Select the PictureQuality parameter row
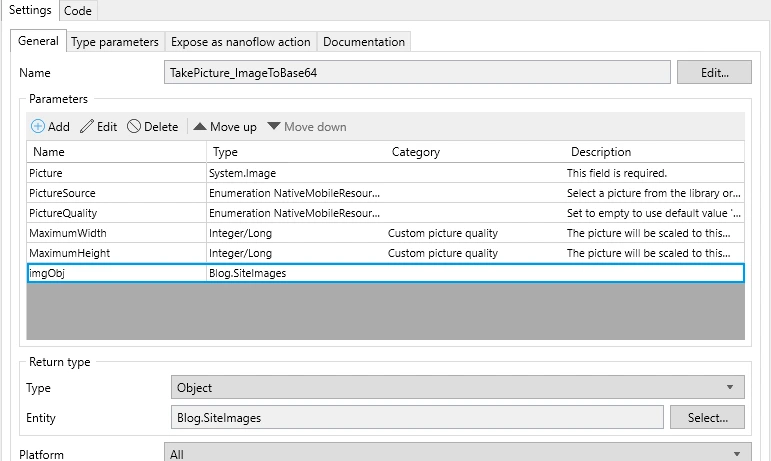 coord(386,213)
